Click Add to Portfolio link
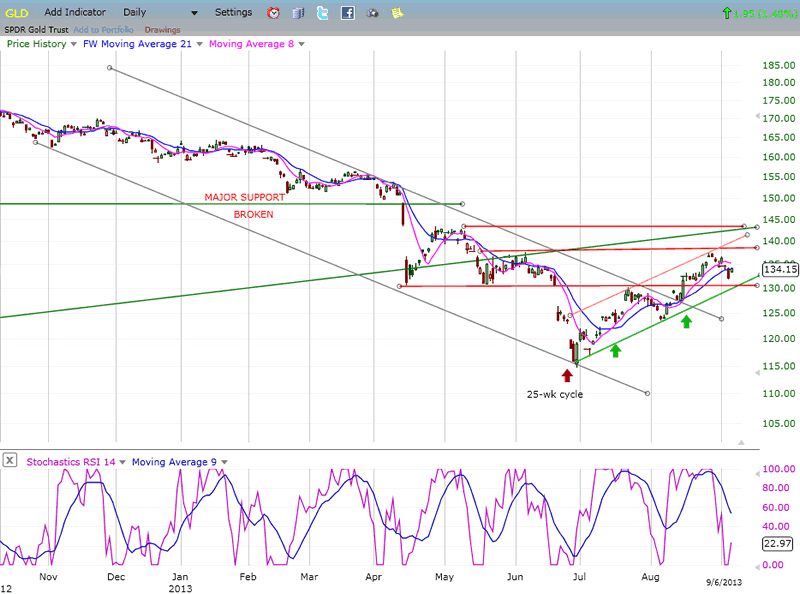Screen dimensions: 800x594 [106, 30]
